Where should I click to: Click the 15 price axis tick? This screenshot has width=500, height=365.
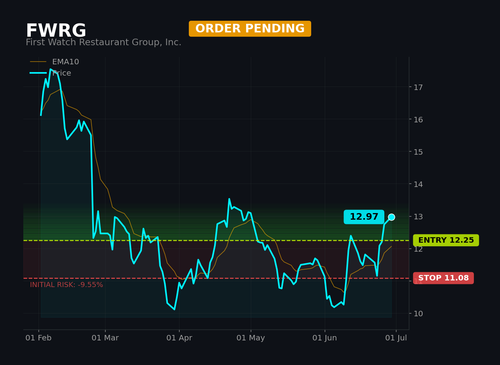coord(418,152)
